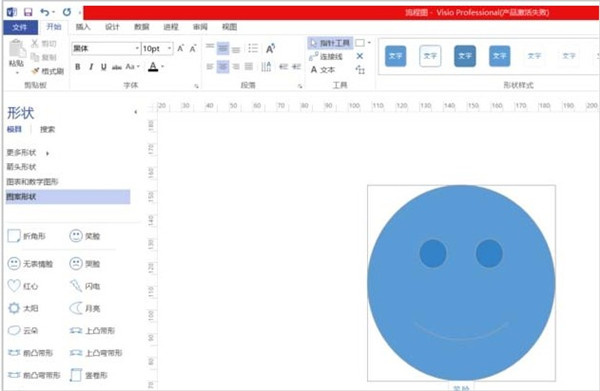The height and width of the screenshot is (391, 600).
Task: Switch to the 数据 (Data) ribbon tab
Action: [x=142, y=27]
